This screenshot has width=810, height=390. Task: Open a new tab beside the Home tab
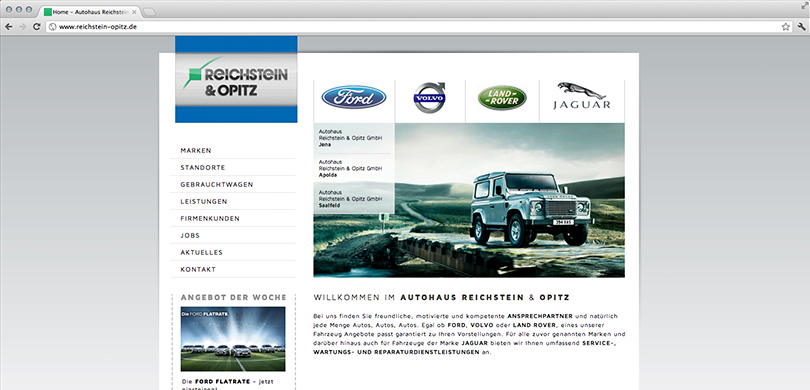point(149,11)
